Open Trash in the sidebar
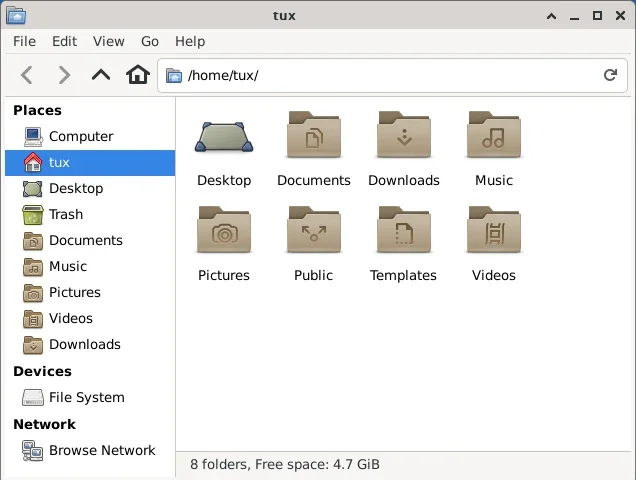 pyautogui.click(x=66, y=214)
